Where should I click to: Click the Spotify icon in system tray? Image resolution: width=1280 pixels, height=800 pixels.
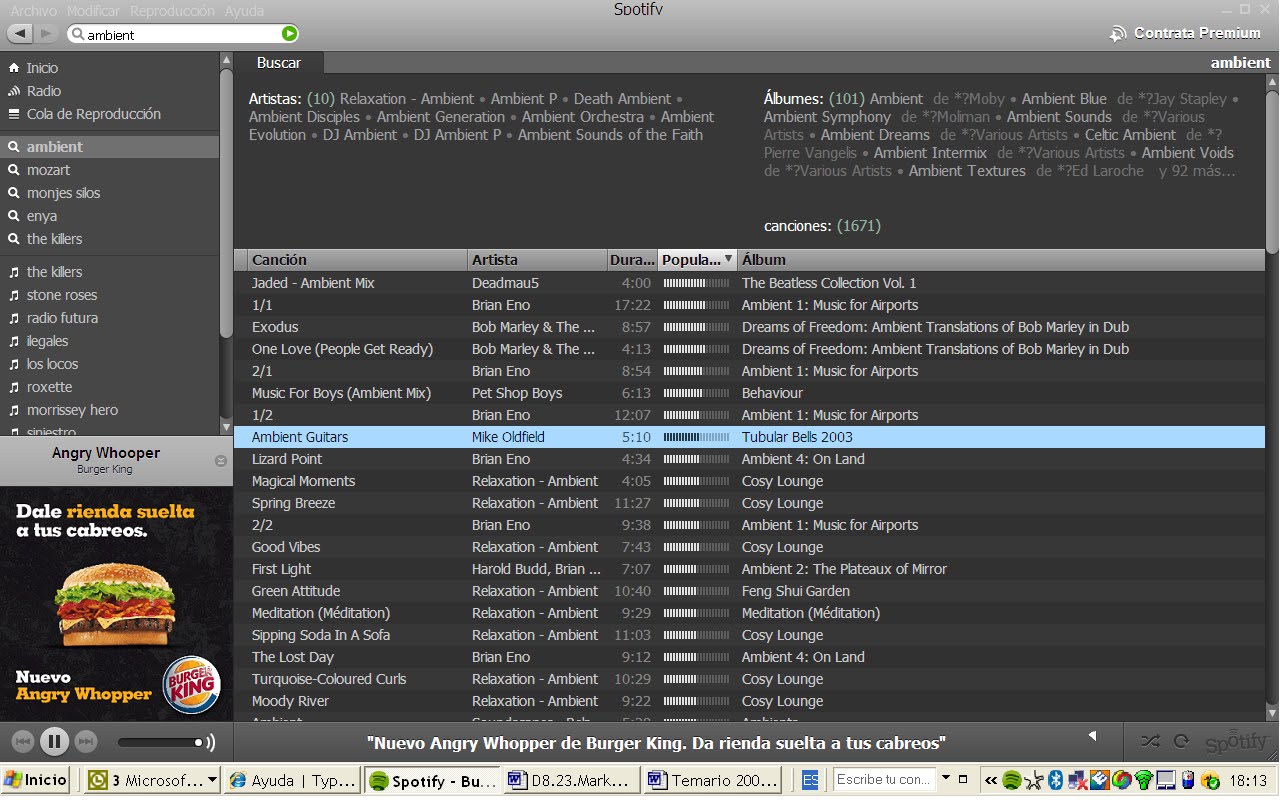[1012, 780]
